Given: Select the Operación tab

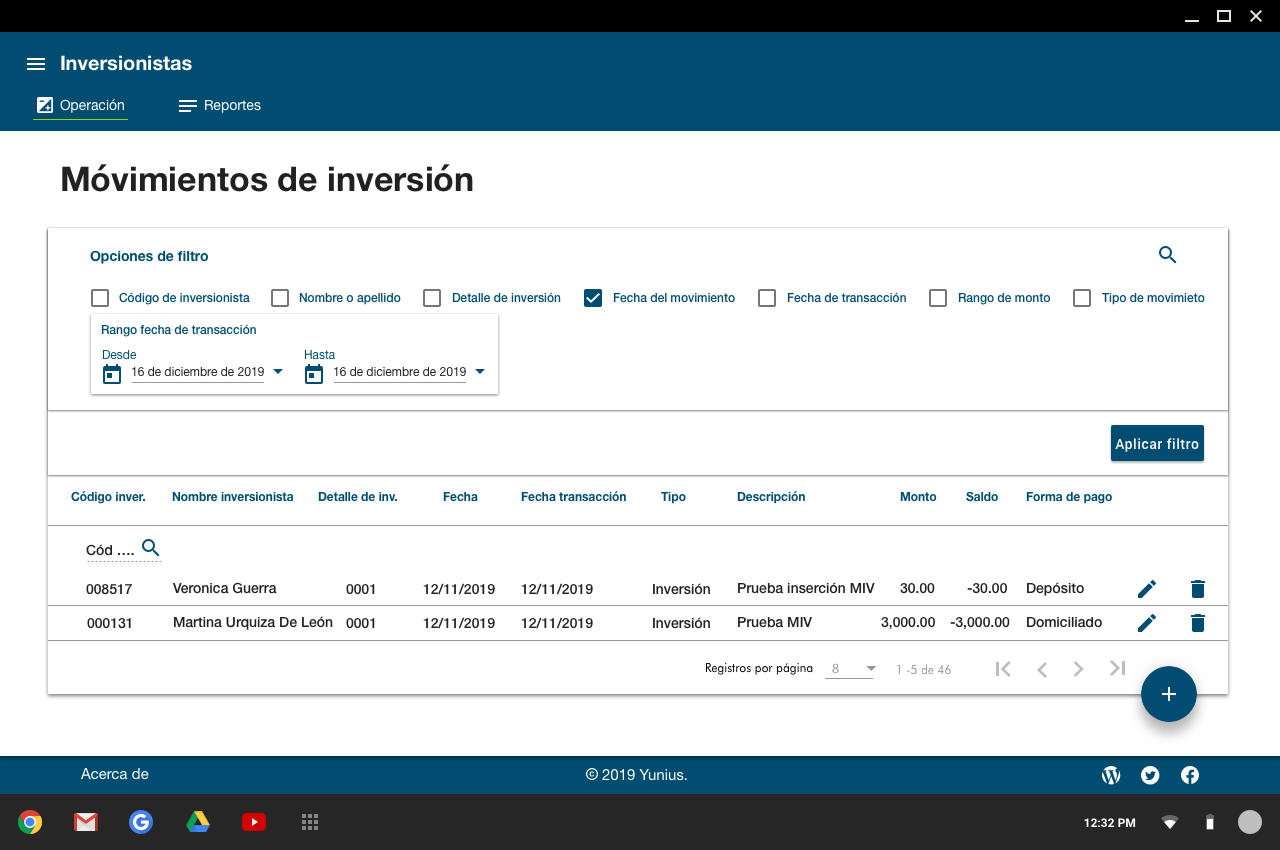Looking at the screenshot, I should 80,105.
